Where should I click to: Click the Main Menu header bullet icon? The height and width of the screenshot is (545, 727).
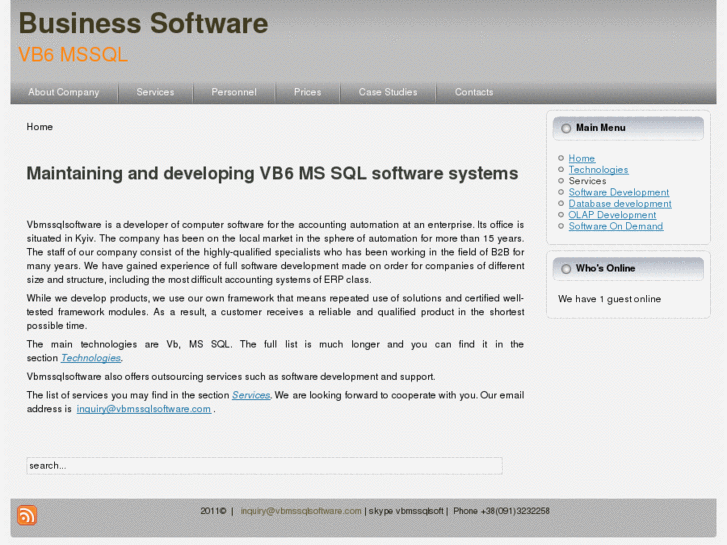pyautogui.click(x=566, y=128)
